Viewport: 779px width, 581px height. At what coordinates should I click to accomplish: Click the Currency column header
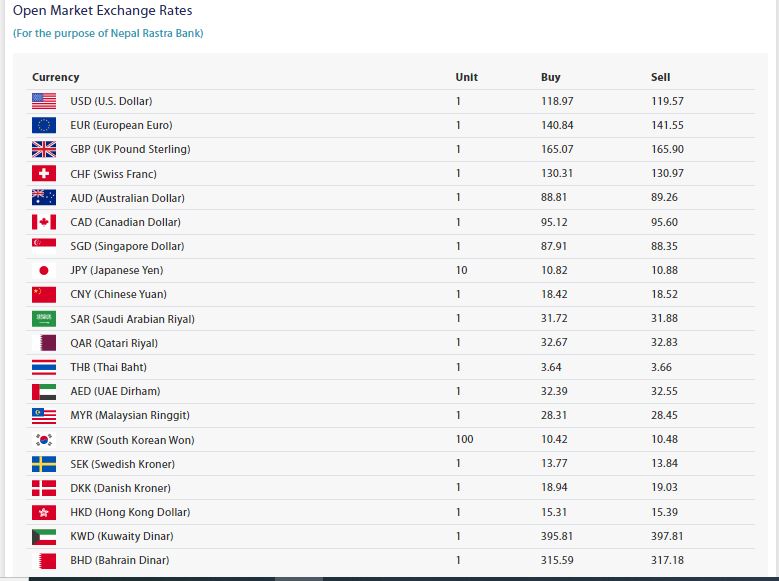pyautogui.click(x=55, y=77)
